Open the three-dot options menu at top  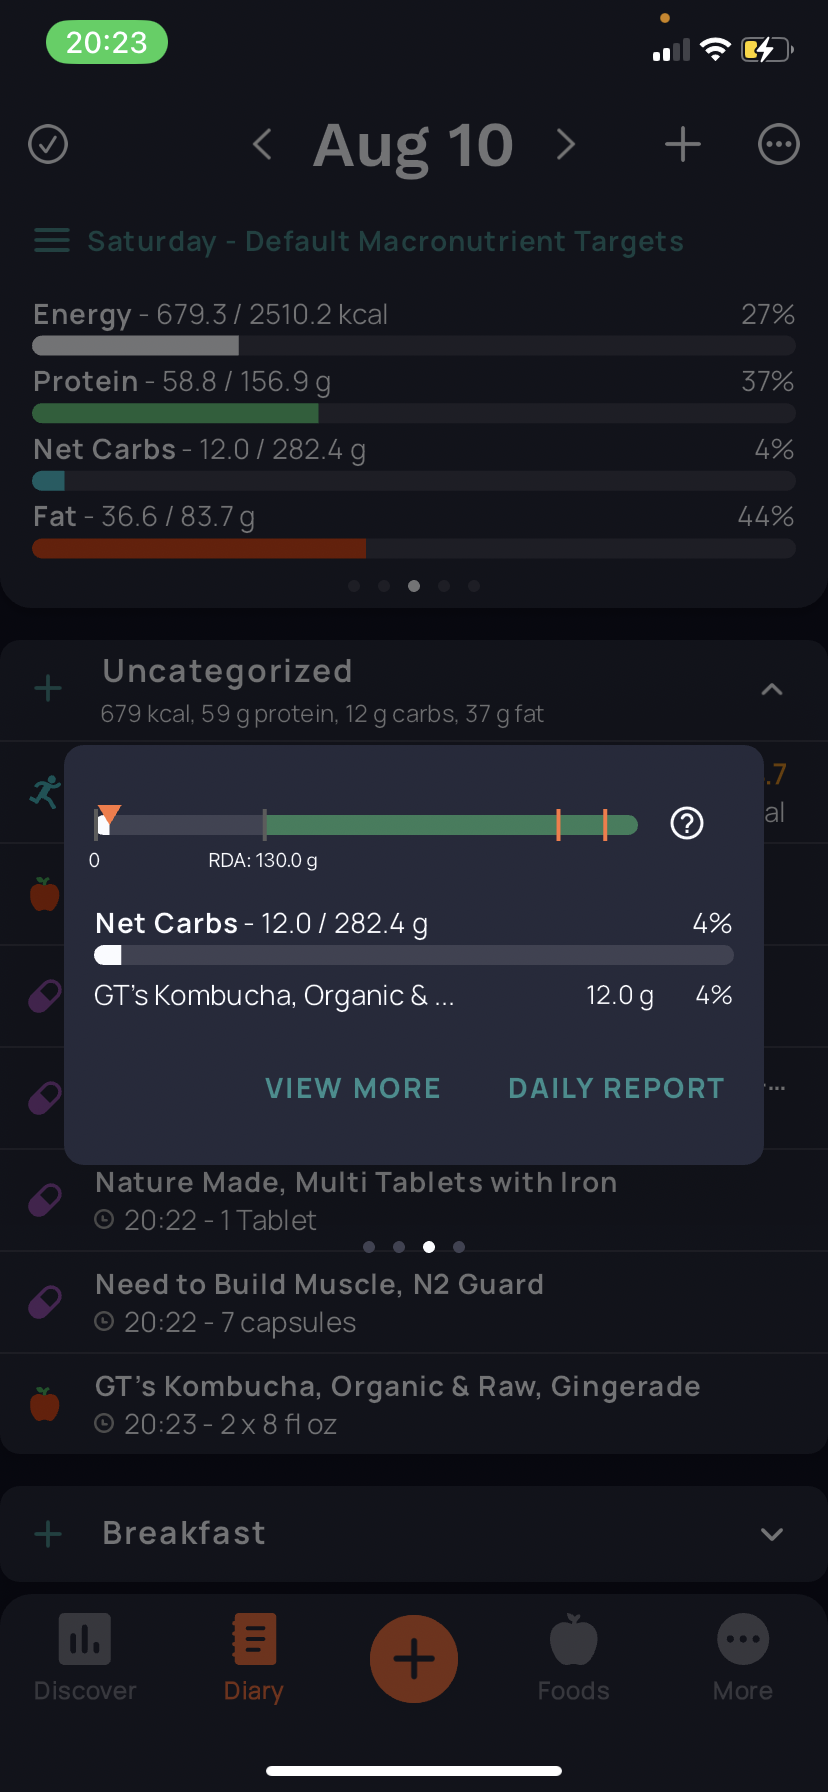[779, 144]
